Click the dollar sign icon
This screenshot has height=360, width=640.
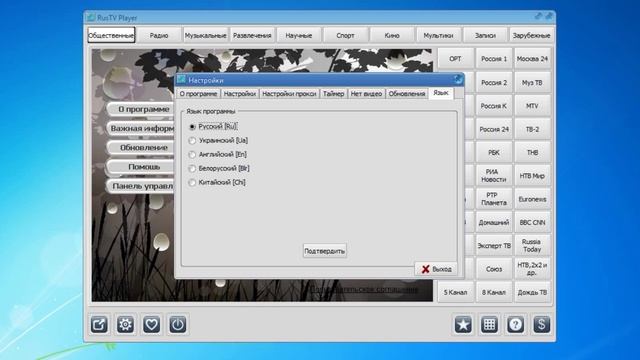[x=542, y=324]
